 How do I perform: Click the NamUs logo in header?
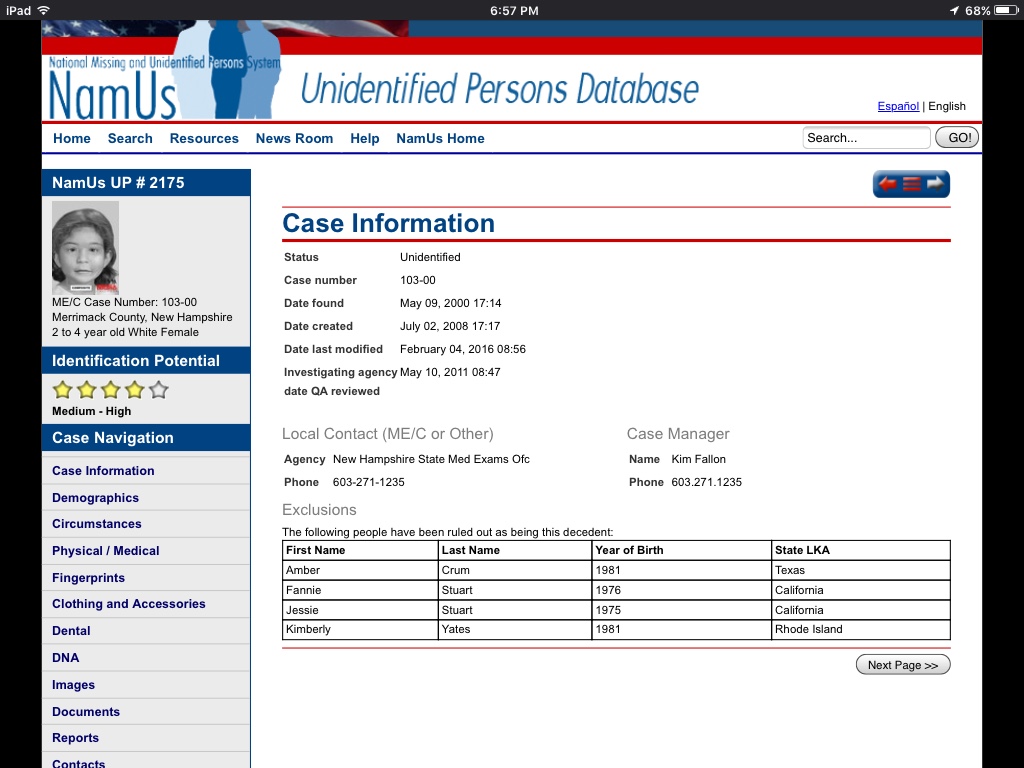[113, 90]
